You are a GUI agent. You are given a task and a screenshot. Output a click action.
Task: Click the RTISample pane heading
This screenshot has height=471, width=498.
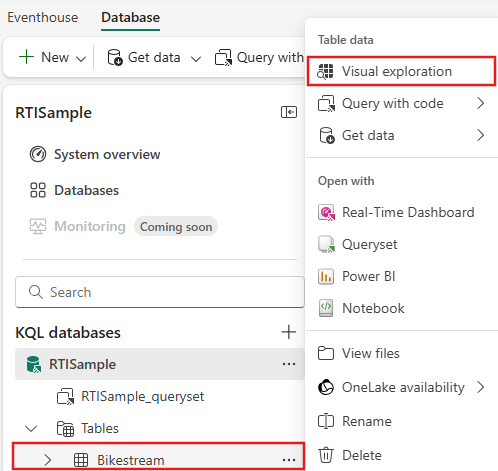[x=53, y=113]
